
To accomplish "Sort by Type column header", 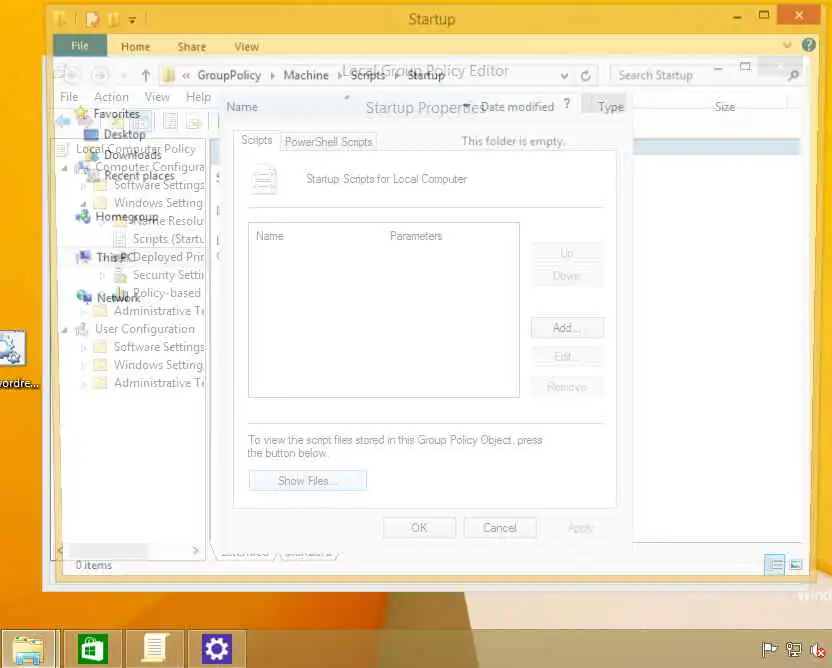I will 611,107.
